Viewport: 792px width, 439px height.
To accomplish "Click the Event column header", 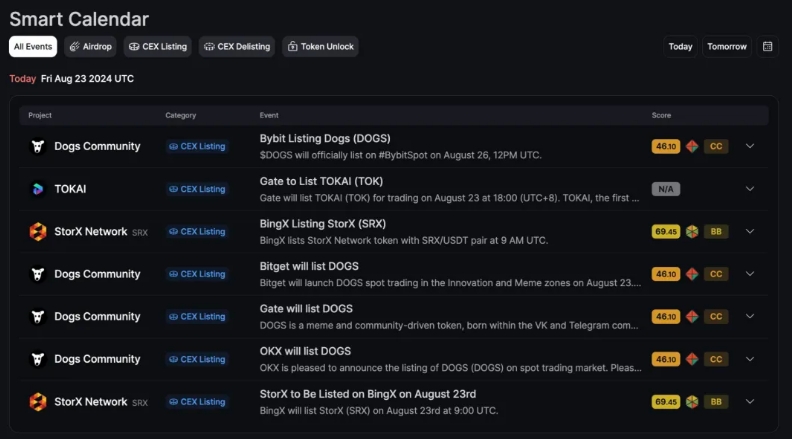I will pyautogui.click(x=269, y=115).
